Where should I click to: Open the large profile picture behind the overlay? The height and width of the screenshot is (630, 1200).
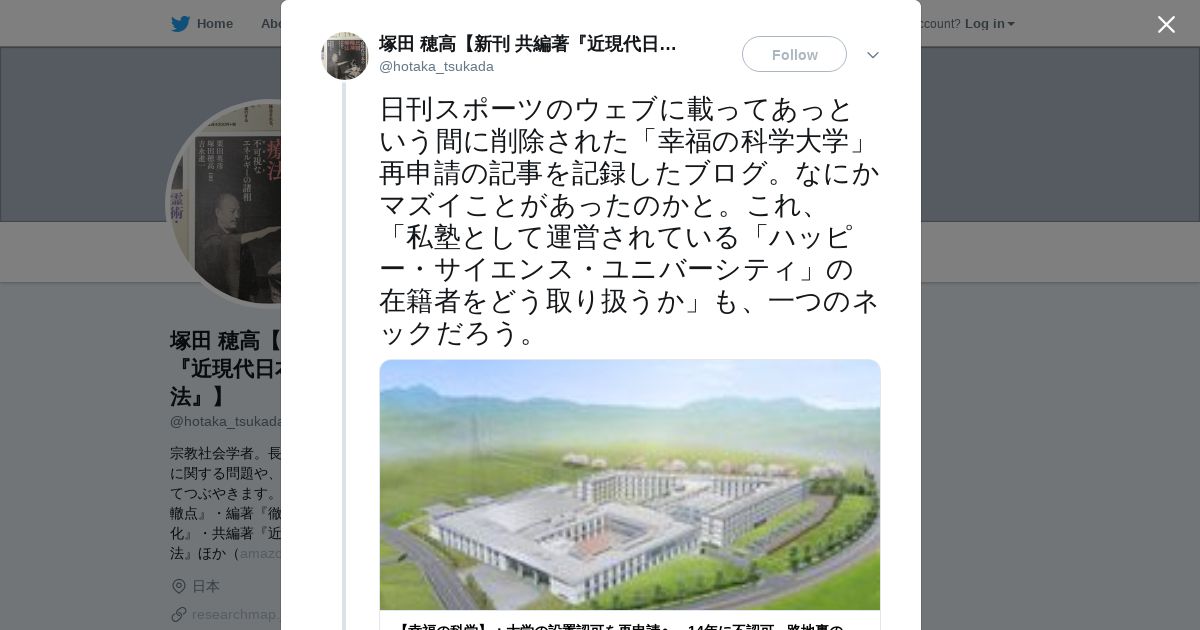(x=224, y=203)
